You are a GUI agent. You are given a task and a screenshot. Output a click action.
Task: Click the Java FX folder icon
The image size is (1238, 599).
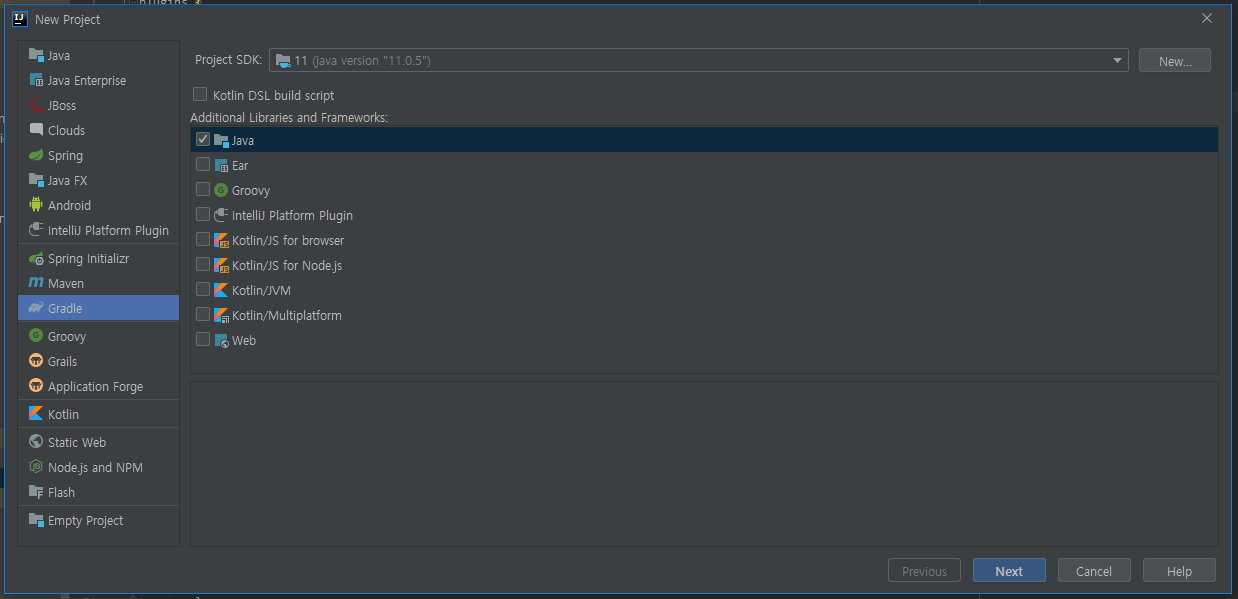(x=36, y=180)
